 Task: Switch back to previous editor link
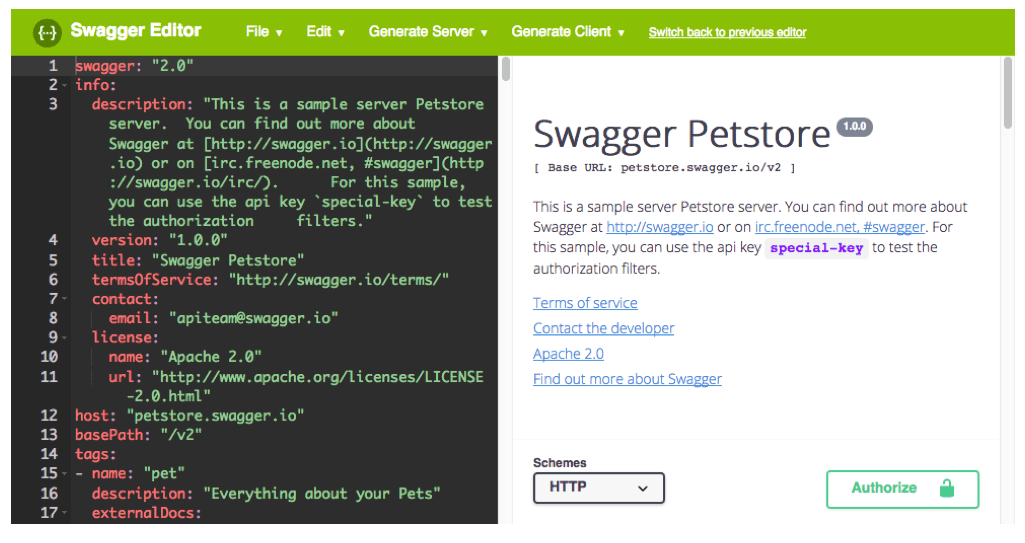pos(727,33)
